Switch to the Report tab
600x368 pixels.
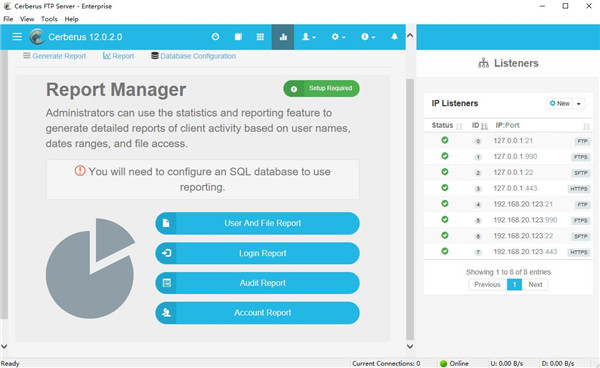tap(118, 56)
